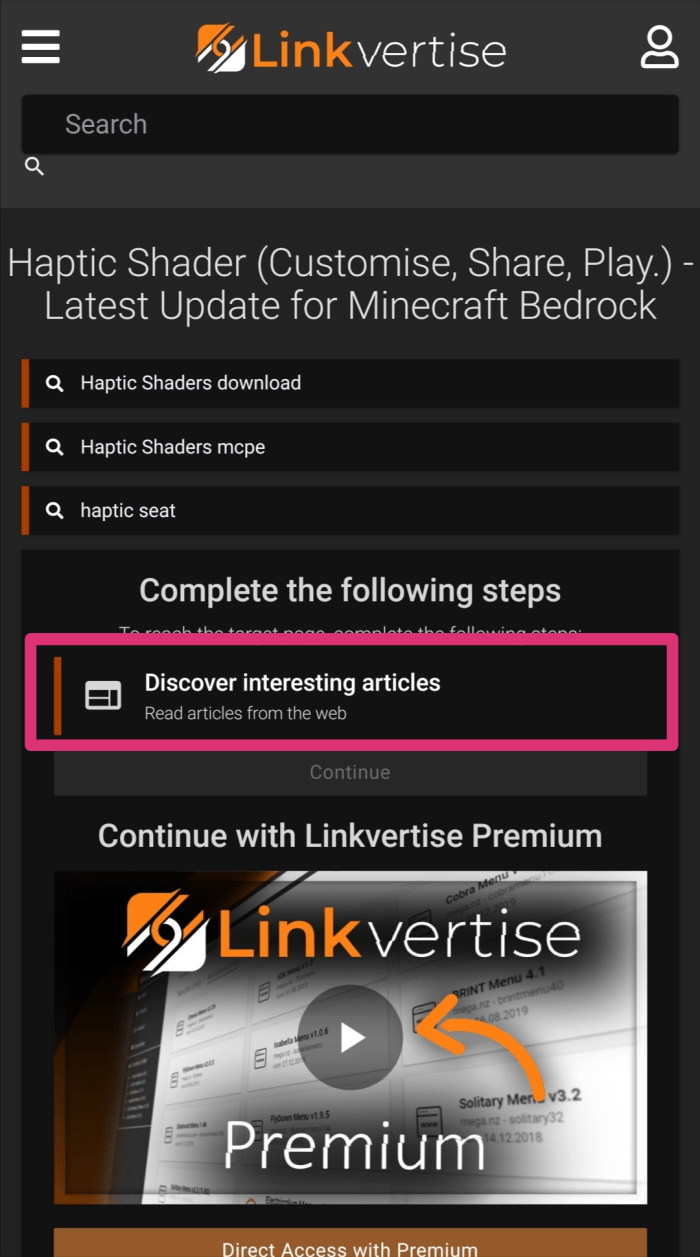The image size is (700, 1257).
Task: Click magnifier icon beside haptic seat
Action: point(55,511)
